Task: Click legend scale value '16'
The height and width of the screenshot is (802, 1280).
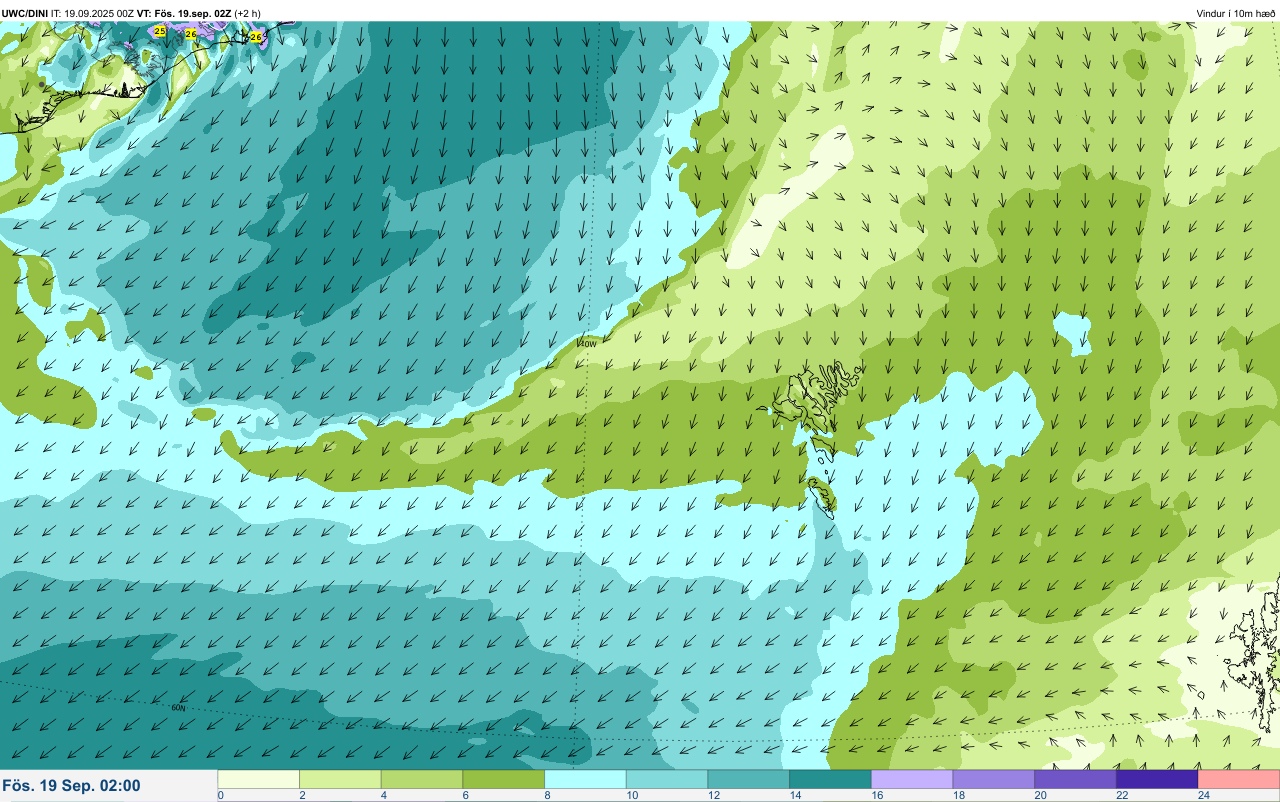Action: point(875,795)
